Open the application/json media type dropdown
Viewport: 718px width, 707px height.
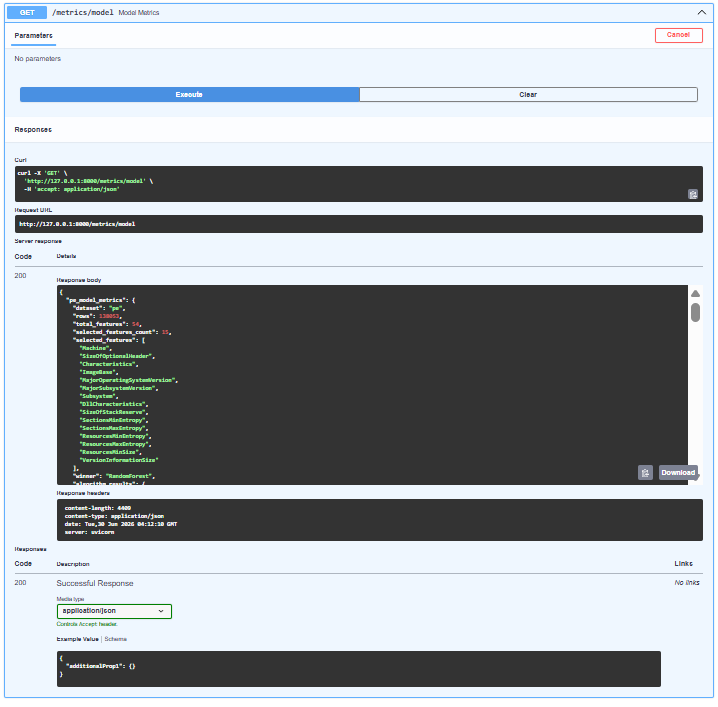click(114, 611)
